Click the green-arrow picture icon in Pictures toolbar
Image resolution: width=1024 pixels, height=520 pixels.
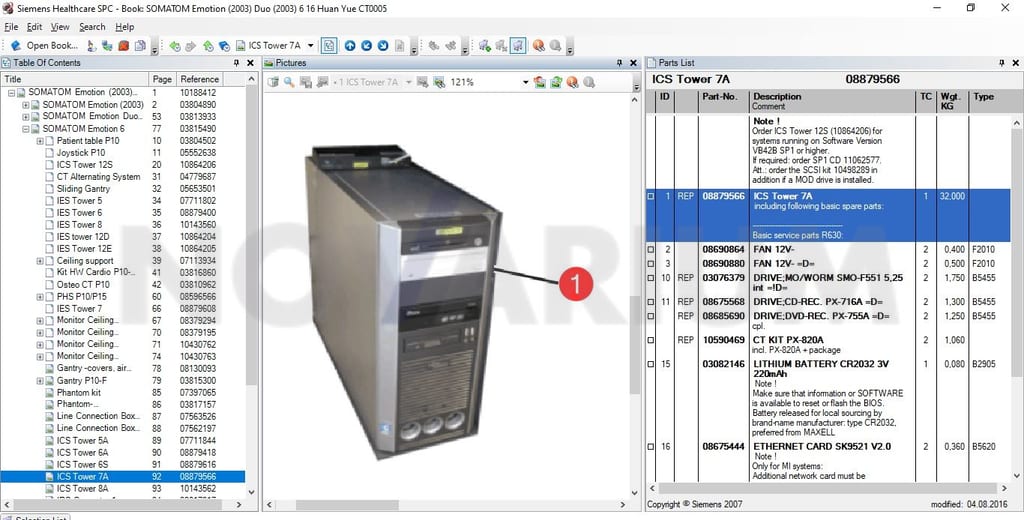(x=556, y=82)
